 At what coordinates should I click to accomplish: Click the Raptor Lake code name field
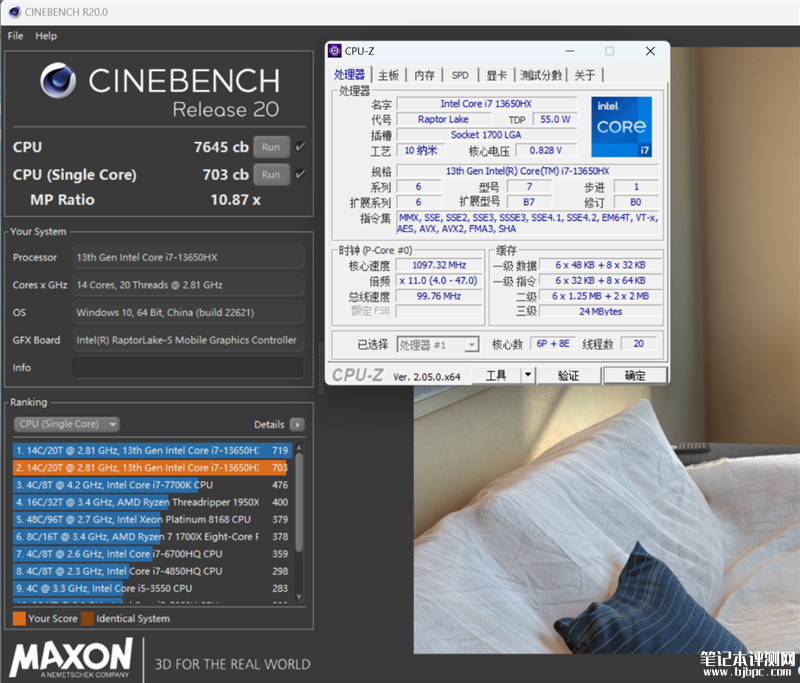click(443, 119)
